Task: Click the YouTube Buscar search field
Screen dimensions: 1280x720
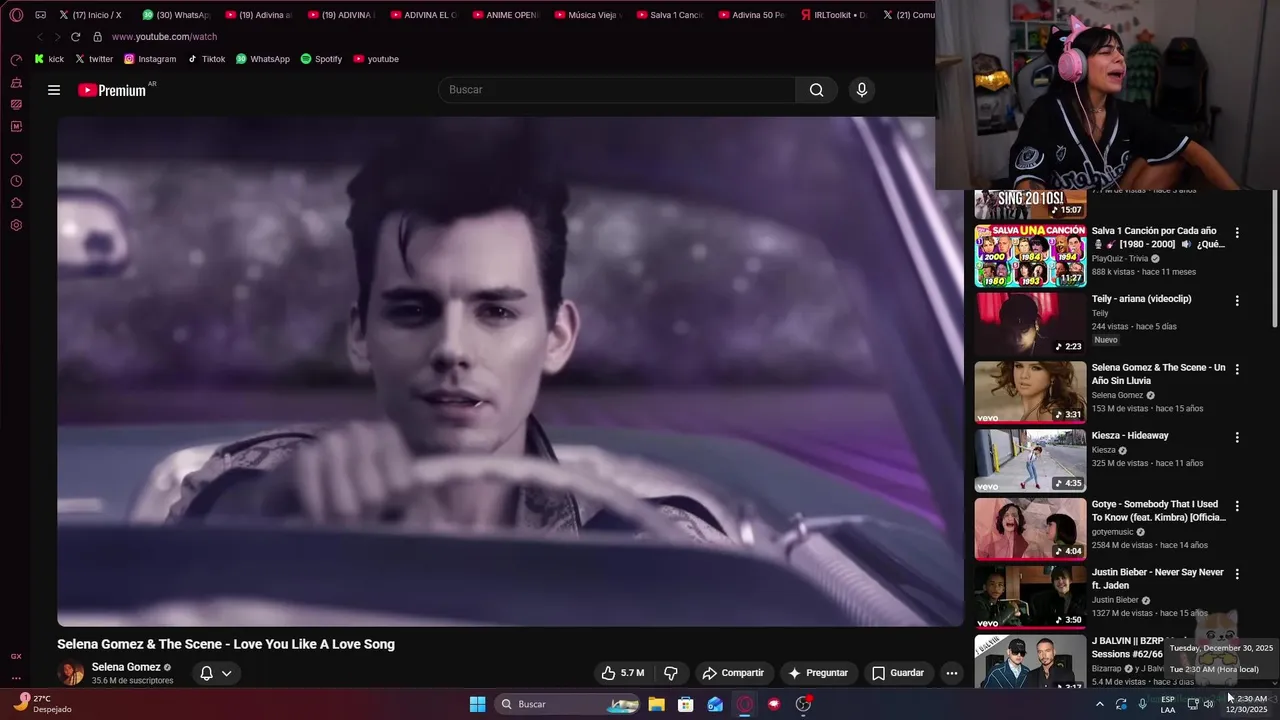Action: click(617, 90)
